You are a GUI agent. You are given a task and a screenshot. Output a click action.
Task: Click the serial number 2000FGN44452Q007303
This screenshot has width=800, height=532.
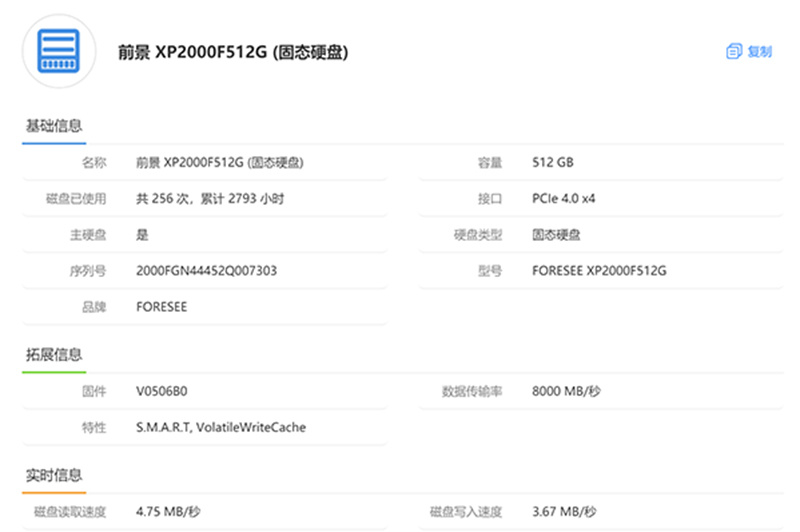pyautogui.click(x=206, y=270)
